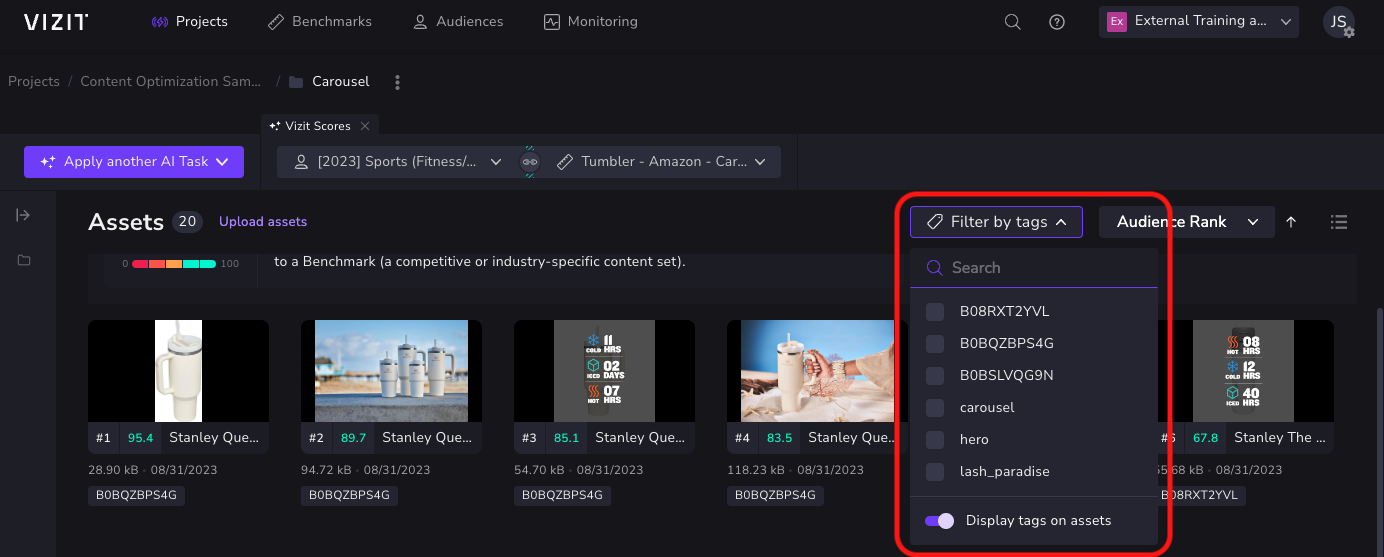
Task: Open the thumbnail scored 67.8
Action: [x=1243, y=371]
